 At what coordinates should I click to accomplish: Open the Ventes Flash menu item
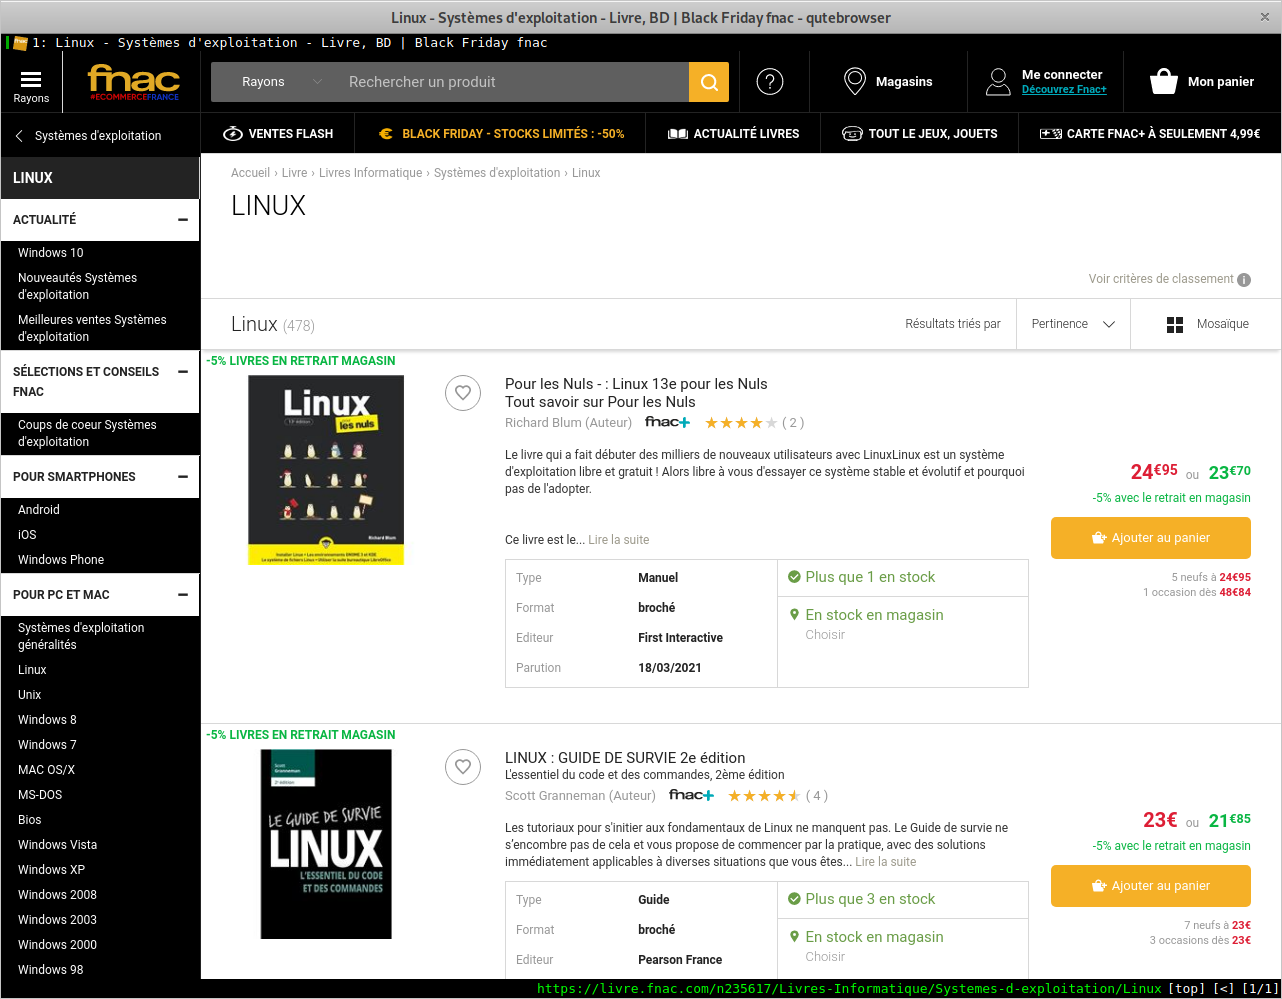click(277, 134)
